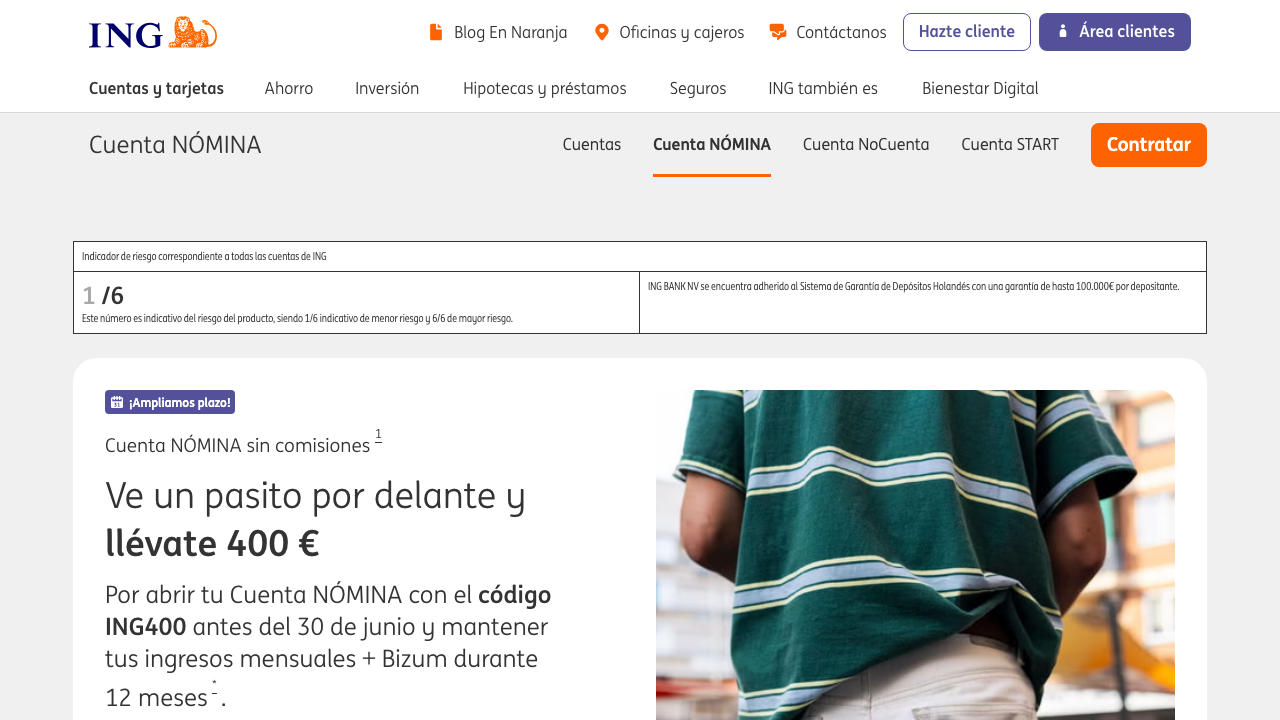Open the Cuentas y tarjetas menu
The image size is (1280, 720).
point(157,88)
